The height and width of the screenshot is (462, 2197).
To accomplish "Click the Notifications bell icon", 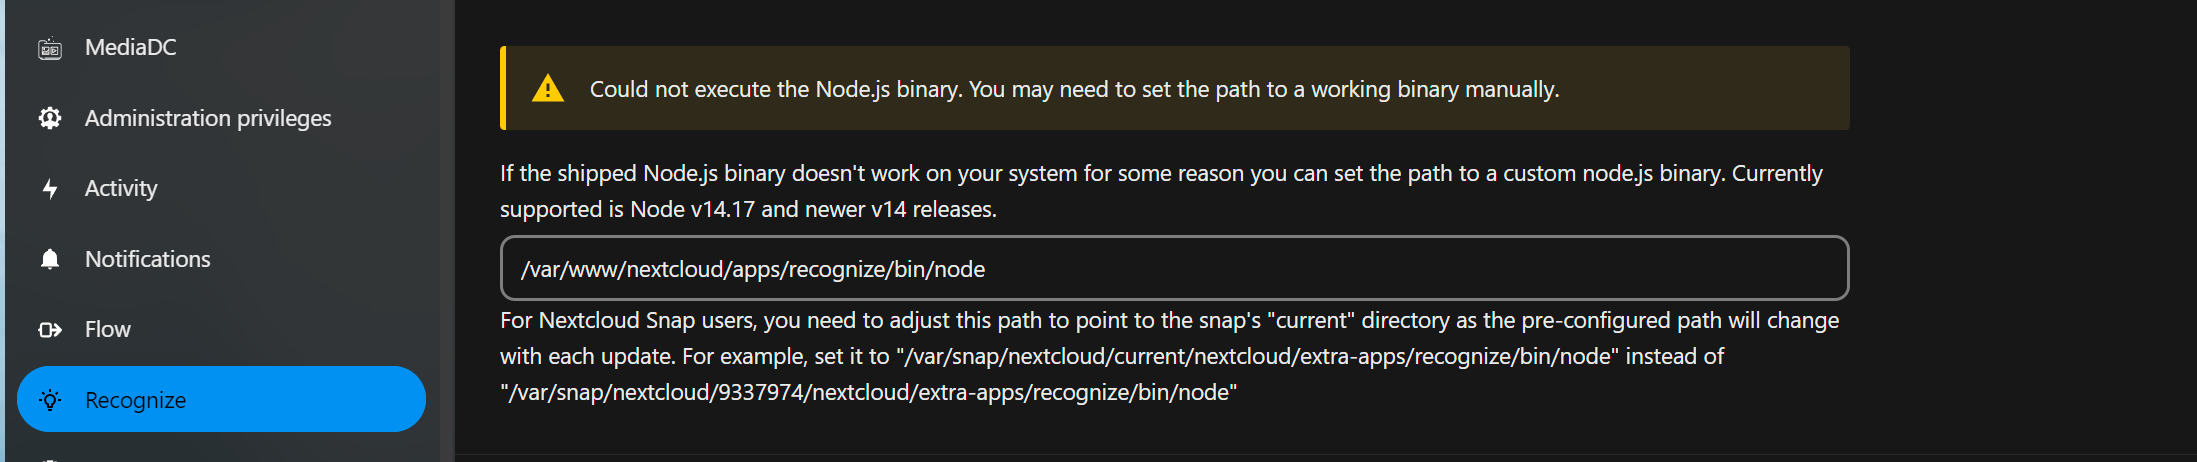I will [50, 259].
